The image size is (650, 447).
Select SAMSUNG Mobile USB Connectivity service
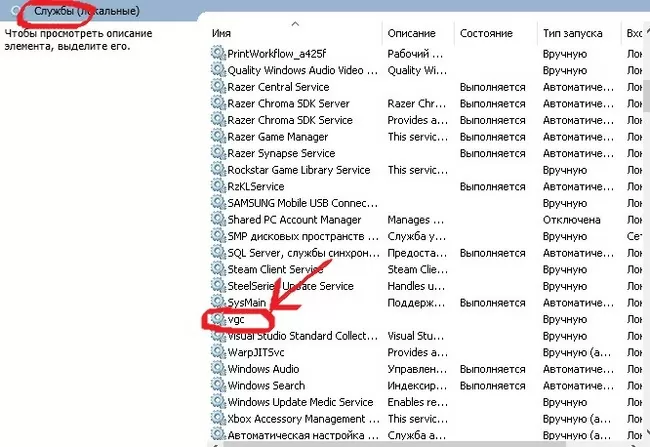[x=299, y=203]
